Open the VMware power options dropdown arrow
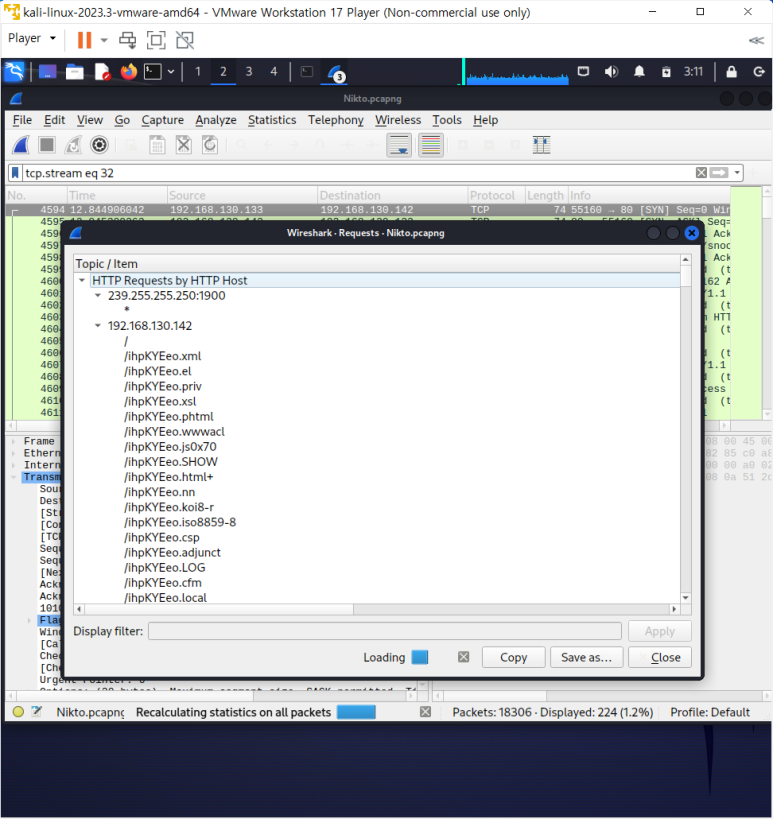The height and width of the screenshot is (819, 773). point(104,40)
